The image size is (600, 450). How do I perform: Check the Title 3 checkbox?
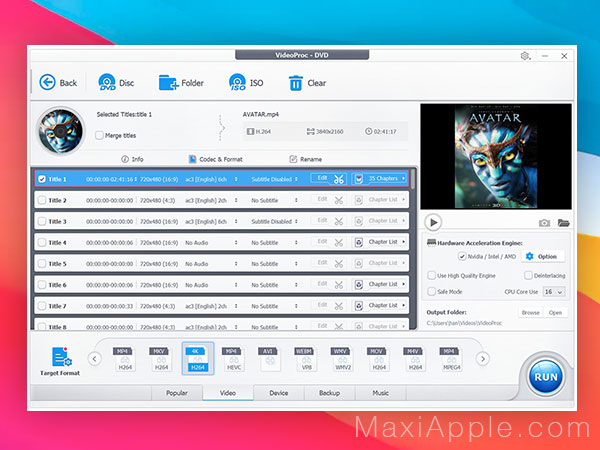point(42,221)
